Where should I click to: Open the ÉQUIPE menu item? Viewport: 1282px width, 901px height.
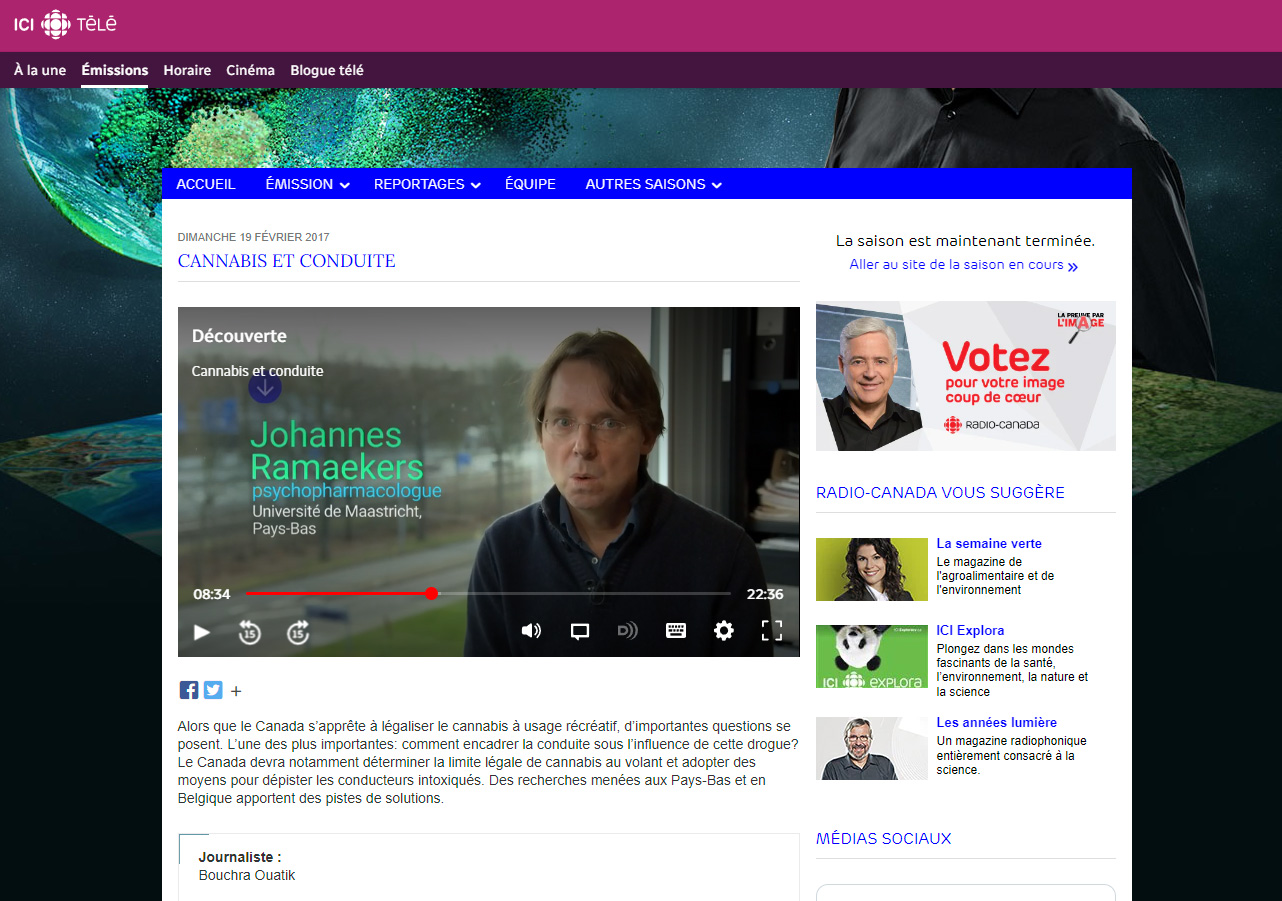pyautogui.click(x=530, y=184)
